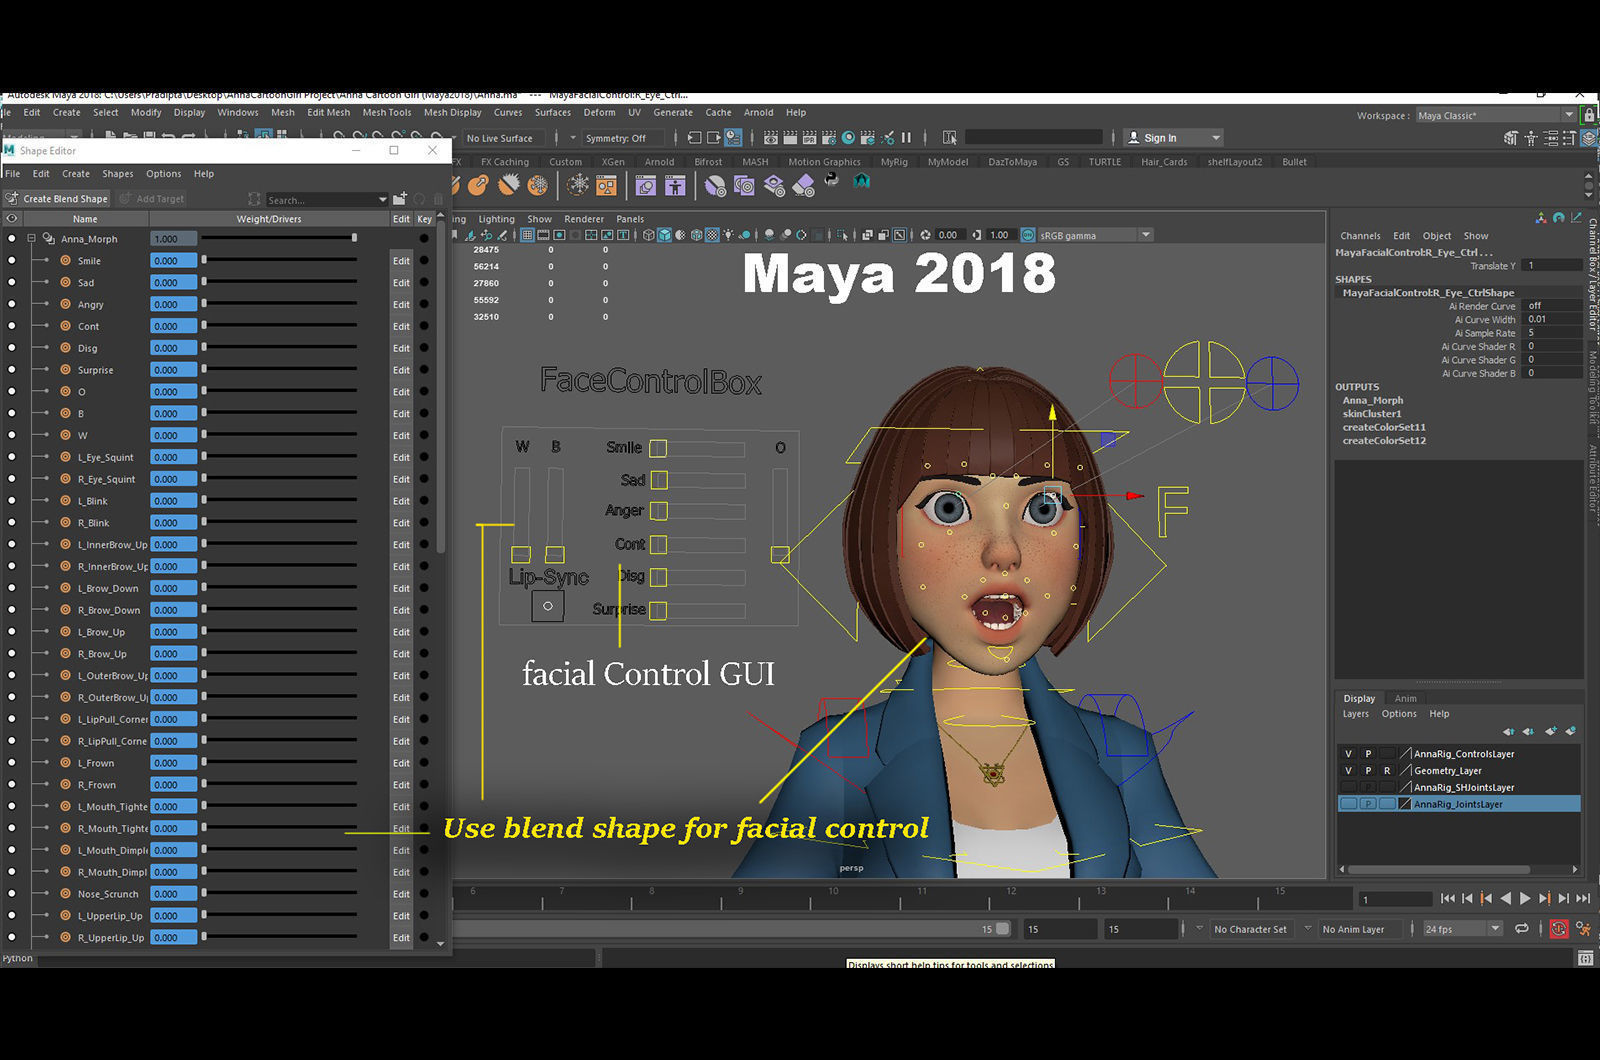Open animation preferences running man icon
Screen dimensions: 1600x1060
coord(1583,929)
